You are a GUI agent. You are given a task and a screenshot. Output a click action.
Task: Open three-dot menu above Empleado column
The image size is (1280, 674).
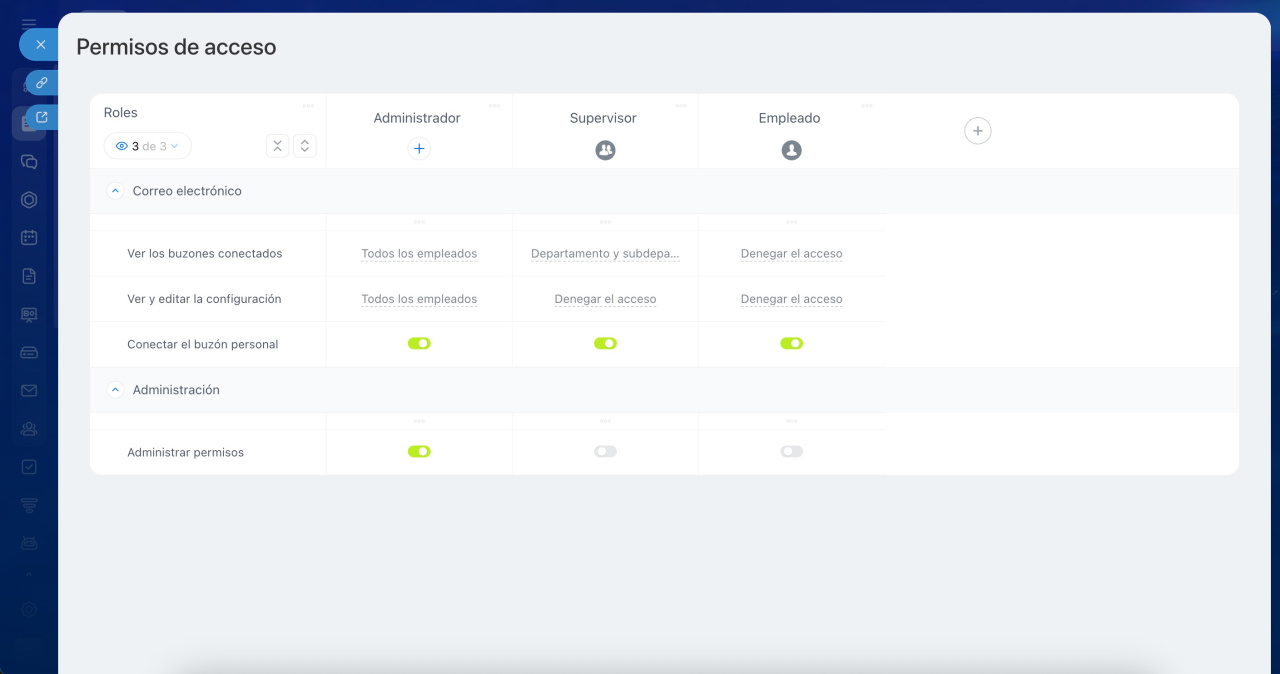click(x=866, y=106)
